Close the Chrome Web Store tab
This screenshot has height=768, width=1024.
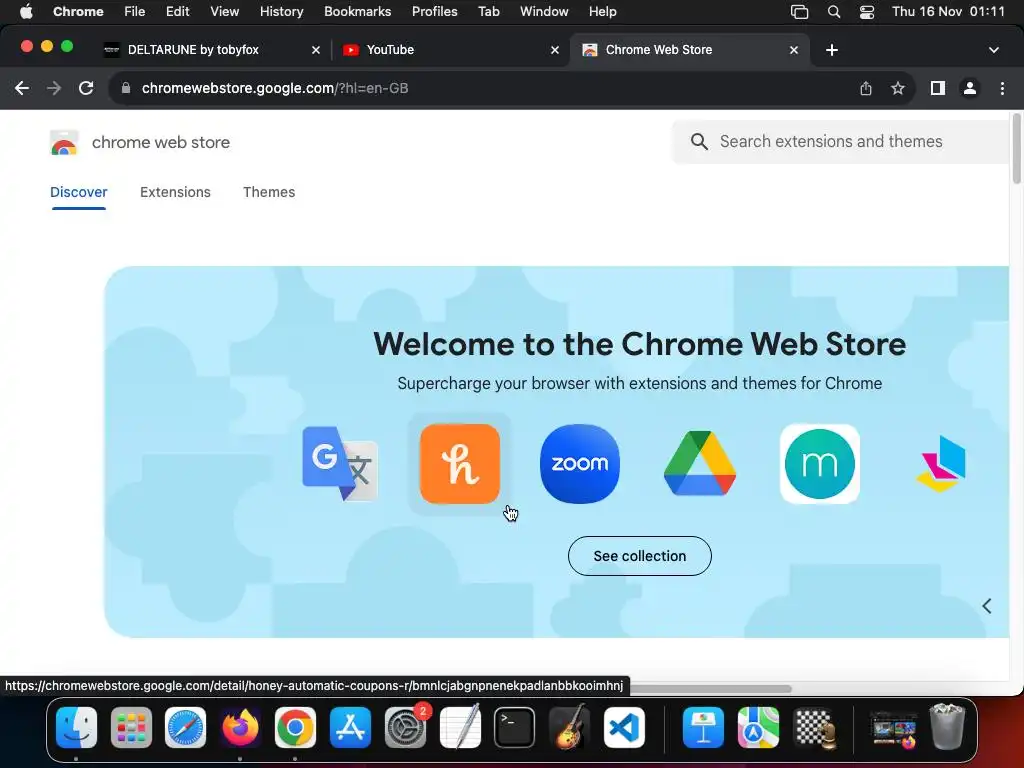pos(793,50)
